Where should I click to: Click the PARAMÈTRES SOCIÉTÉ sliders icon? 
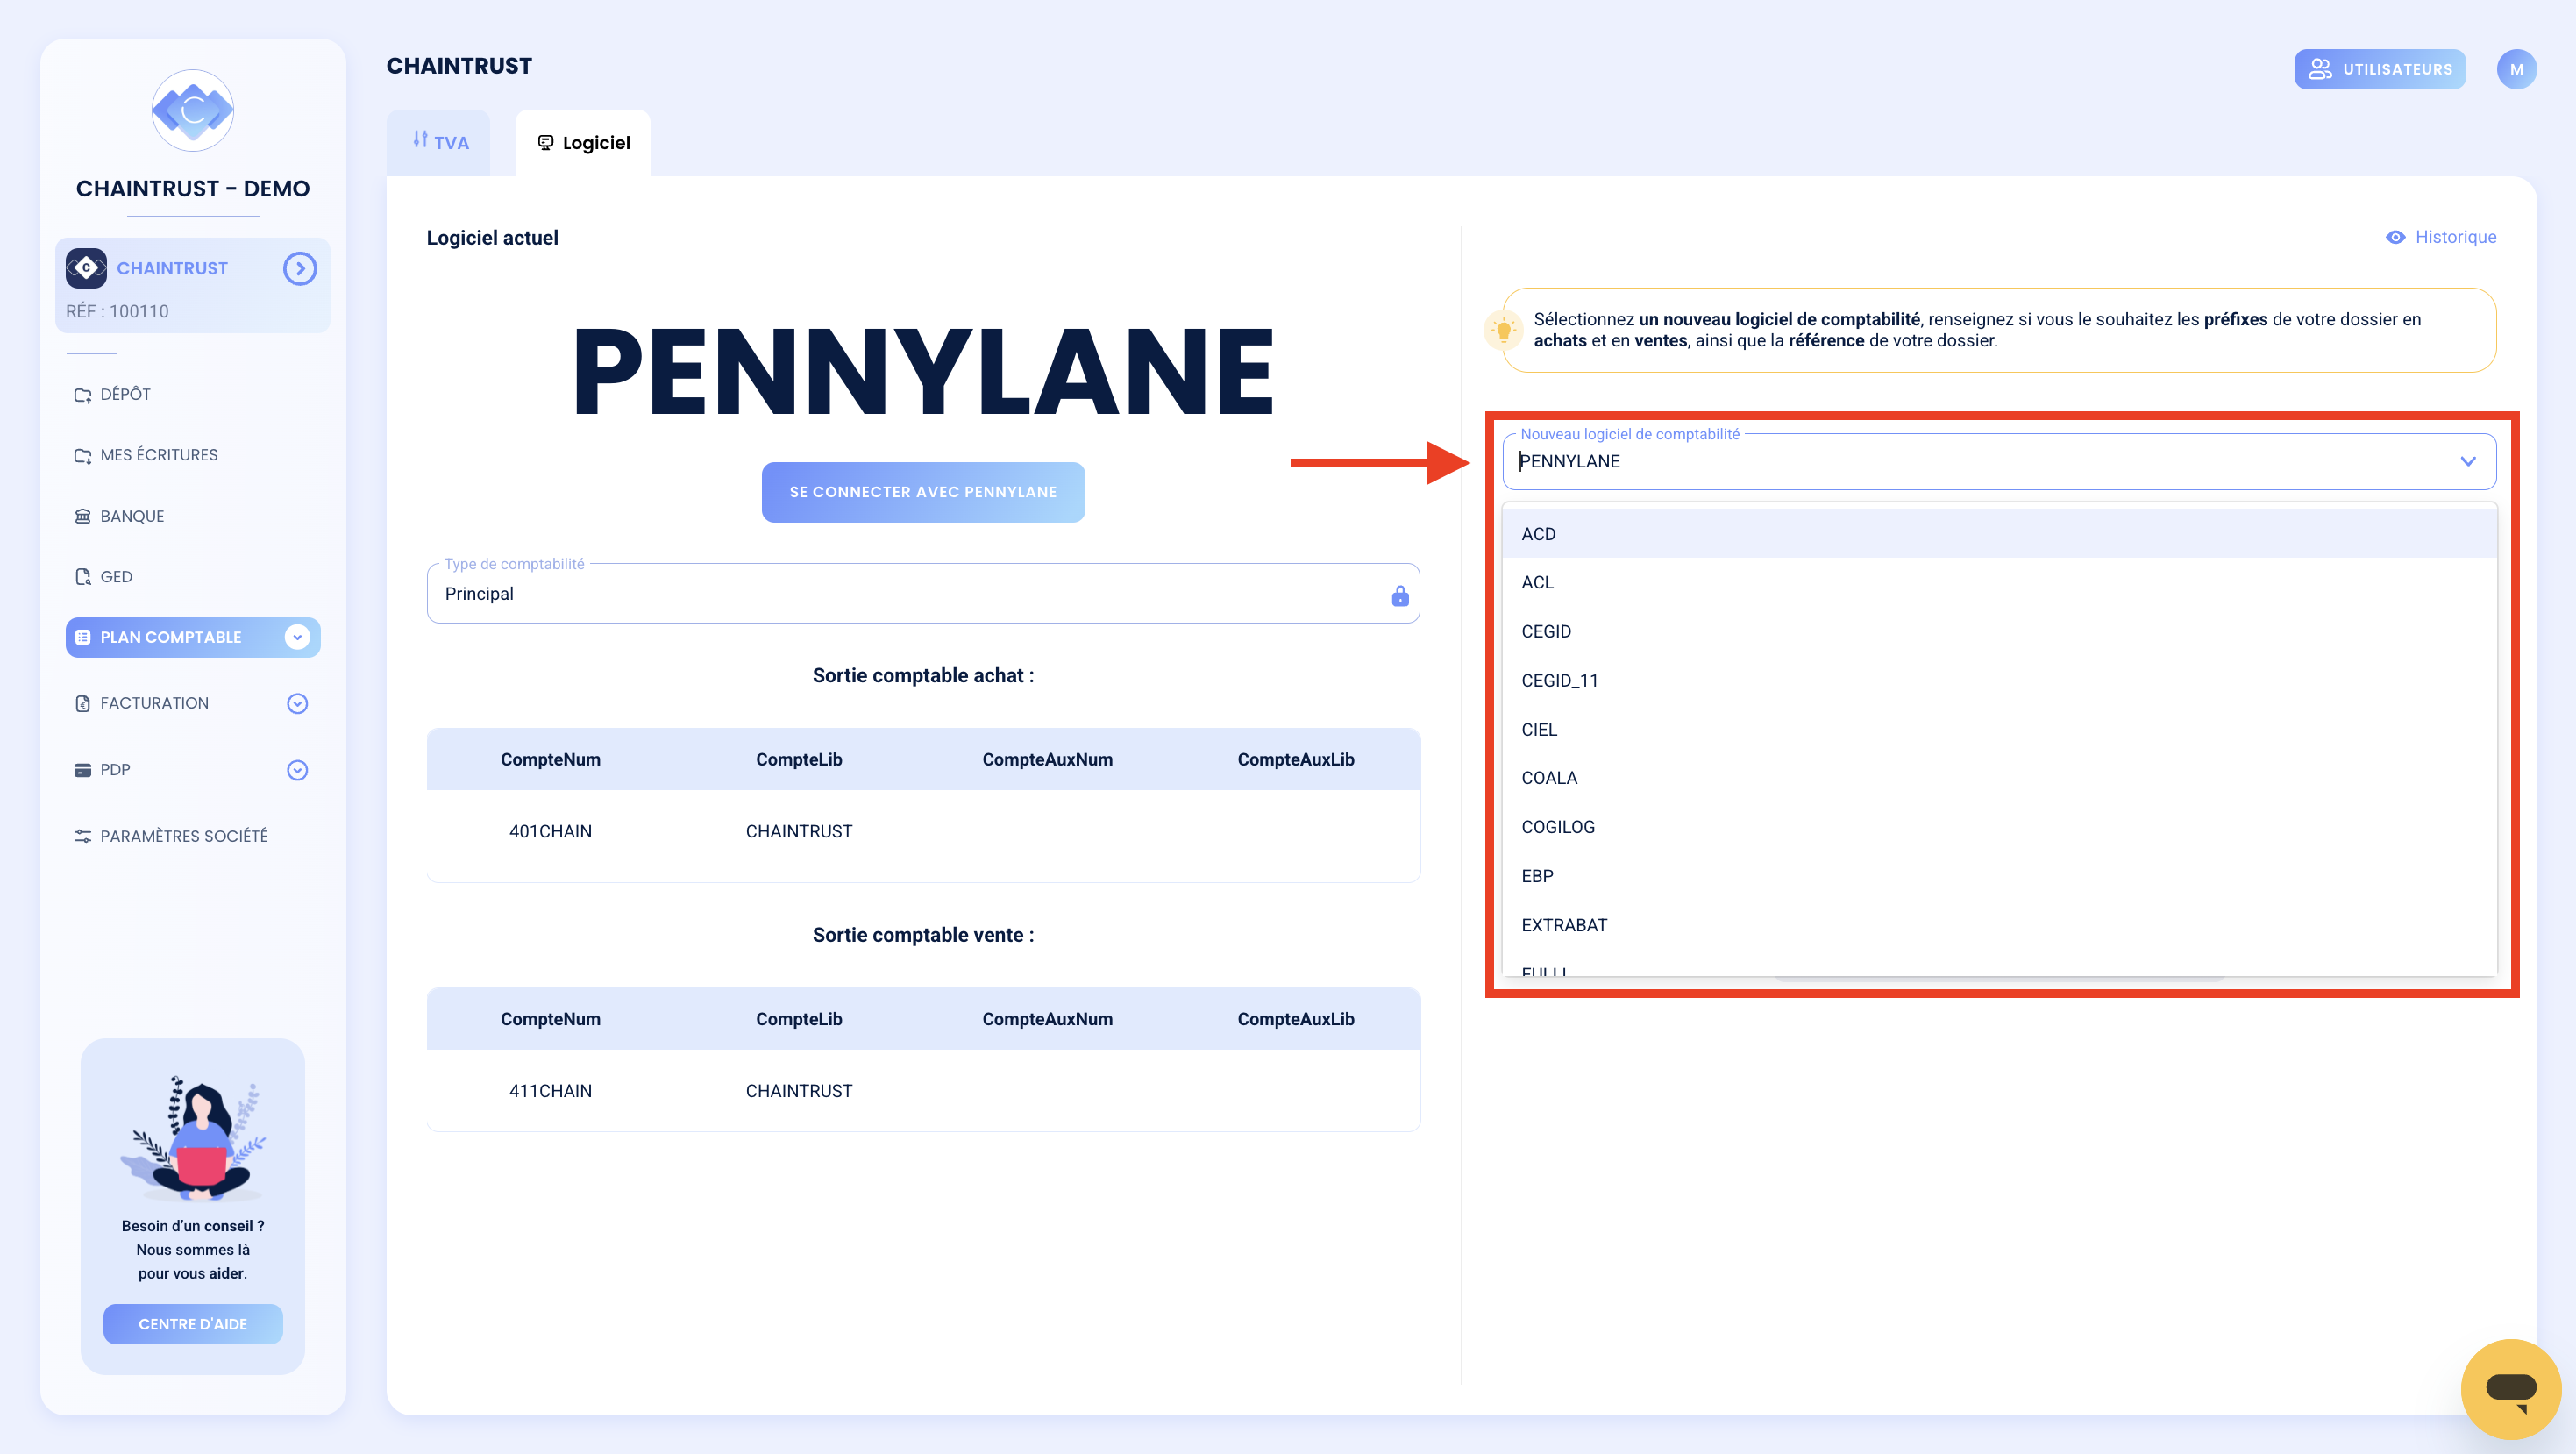pos(82,836)
